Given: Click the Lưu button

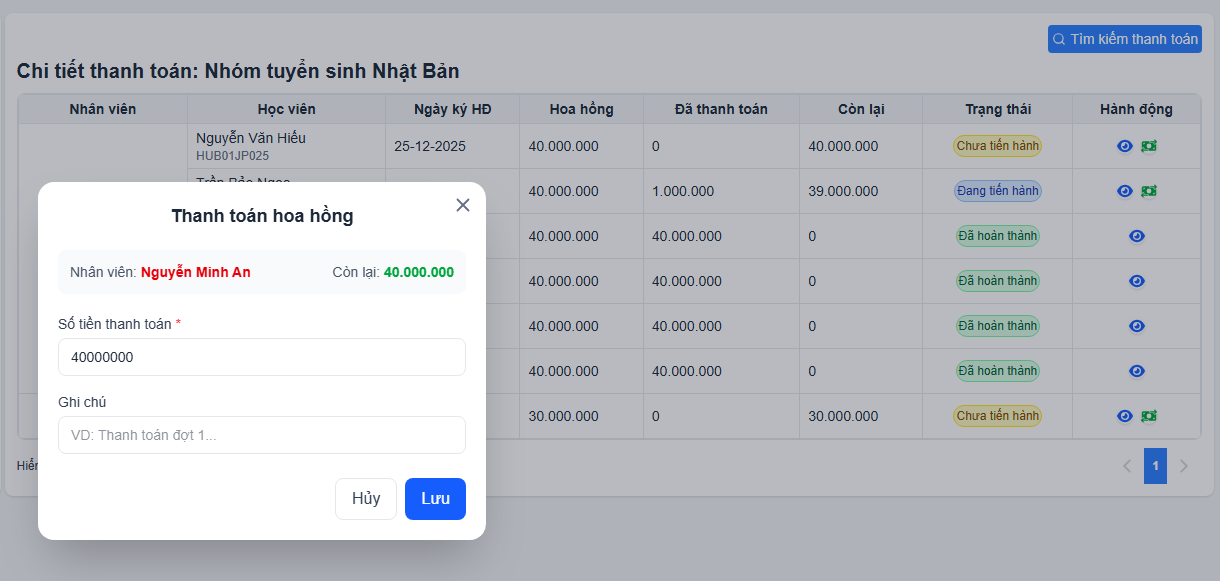Looking at the screenshot, I should 435,499.
